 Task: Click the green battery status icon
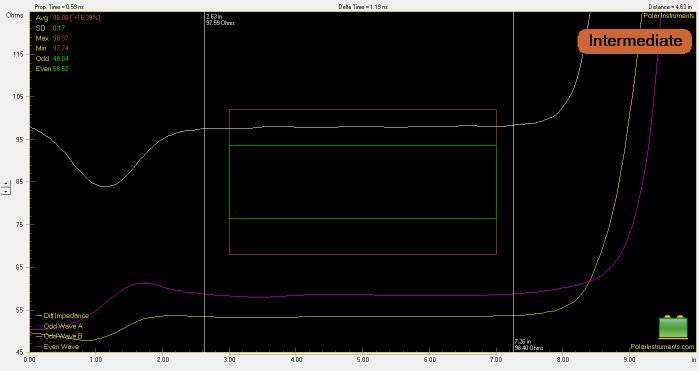pos(673,327)
